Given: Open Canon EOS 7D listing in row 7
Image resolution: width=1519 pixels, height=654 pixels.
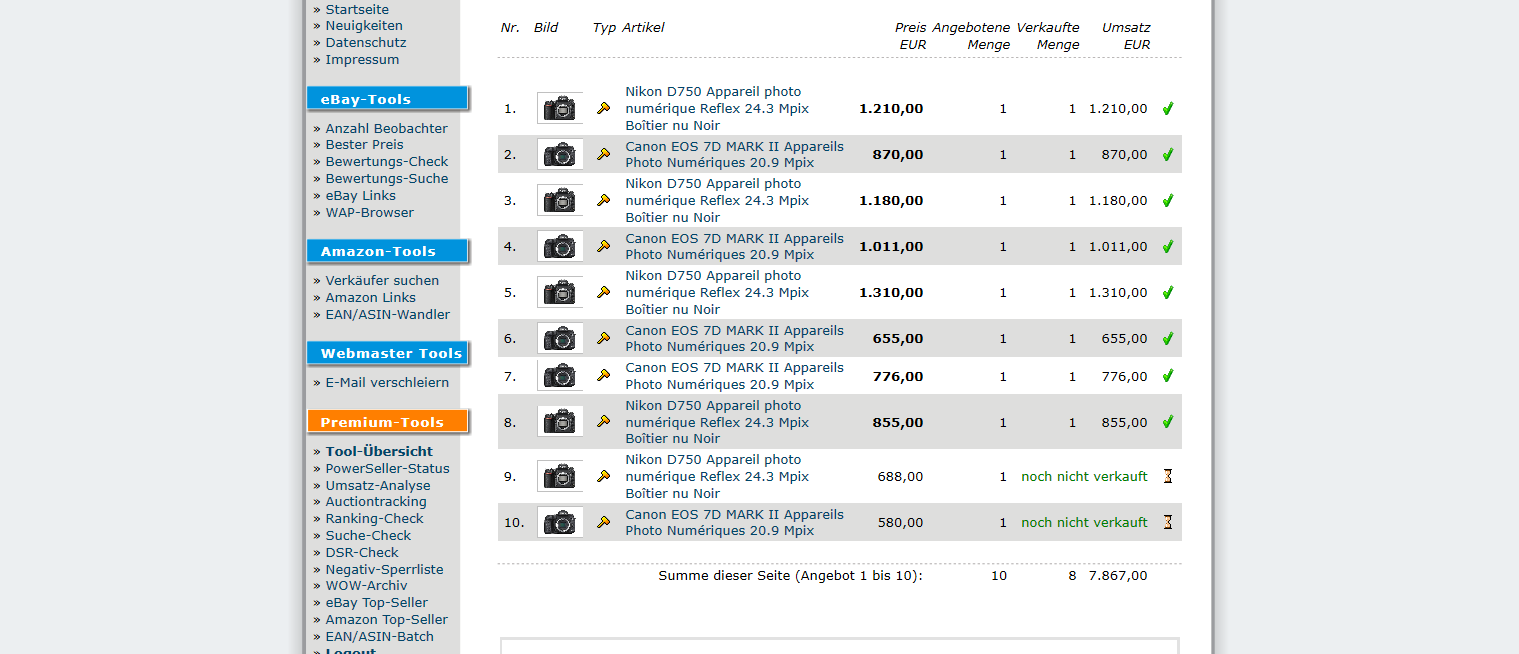Looking at the screenshot, I should coord(734,375).
